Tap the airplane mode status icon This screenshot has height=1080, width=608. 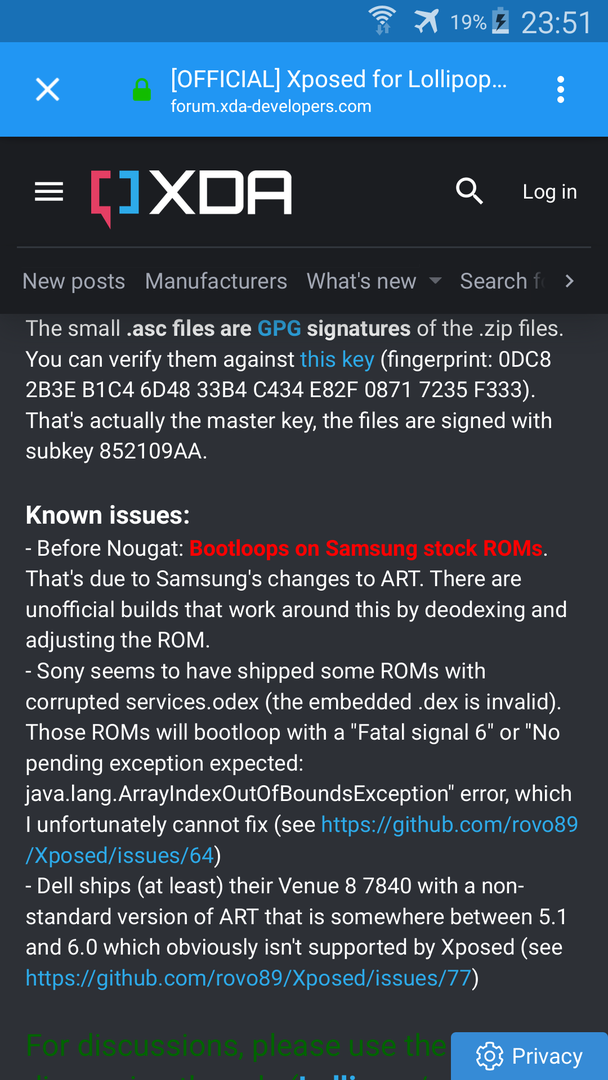426,22
